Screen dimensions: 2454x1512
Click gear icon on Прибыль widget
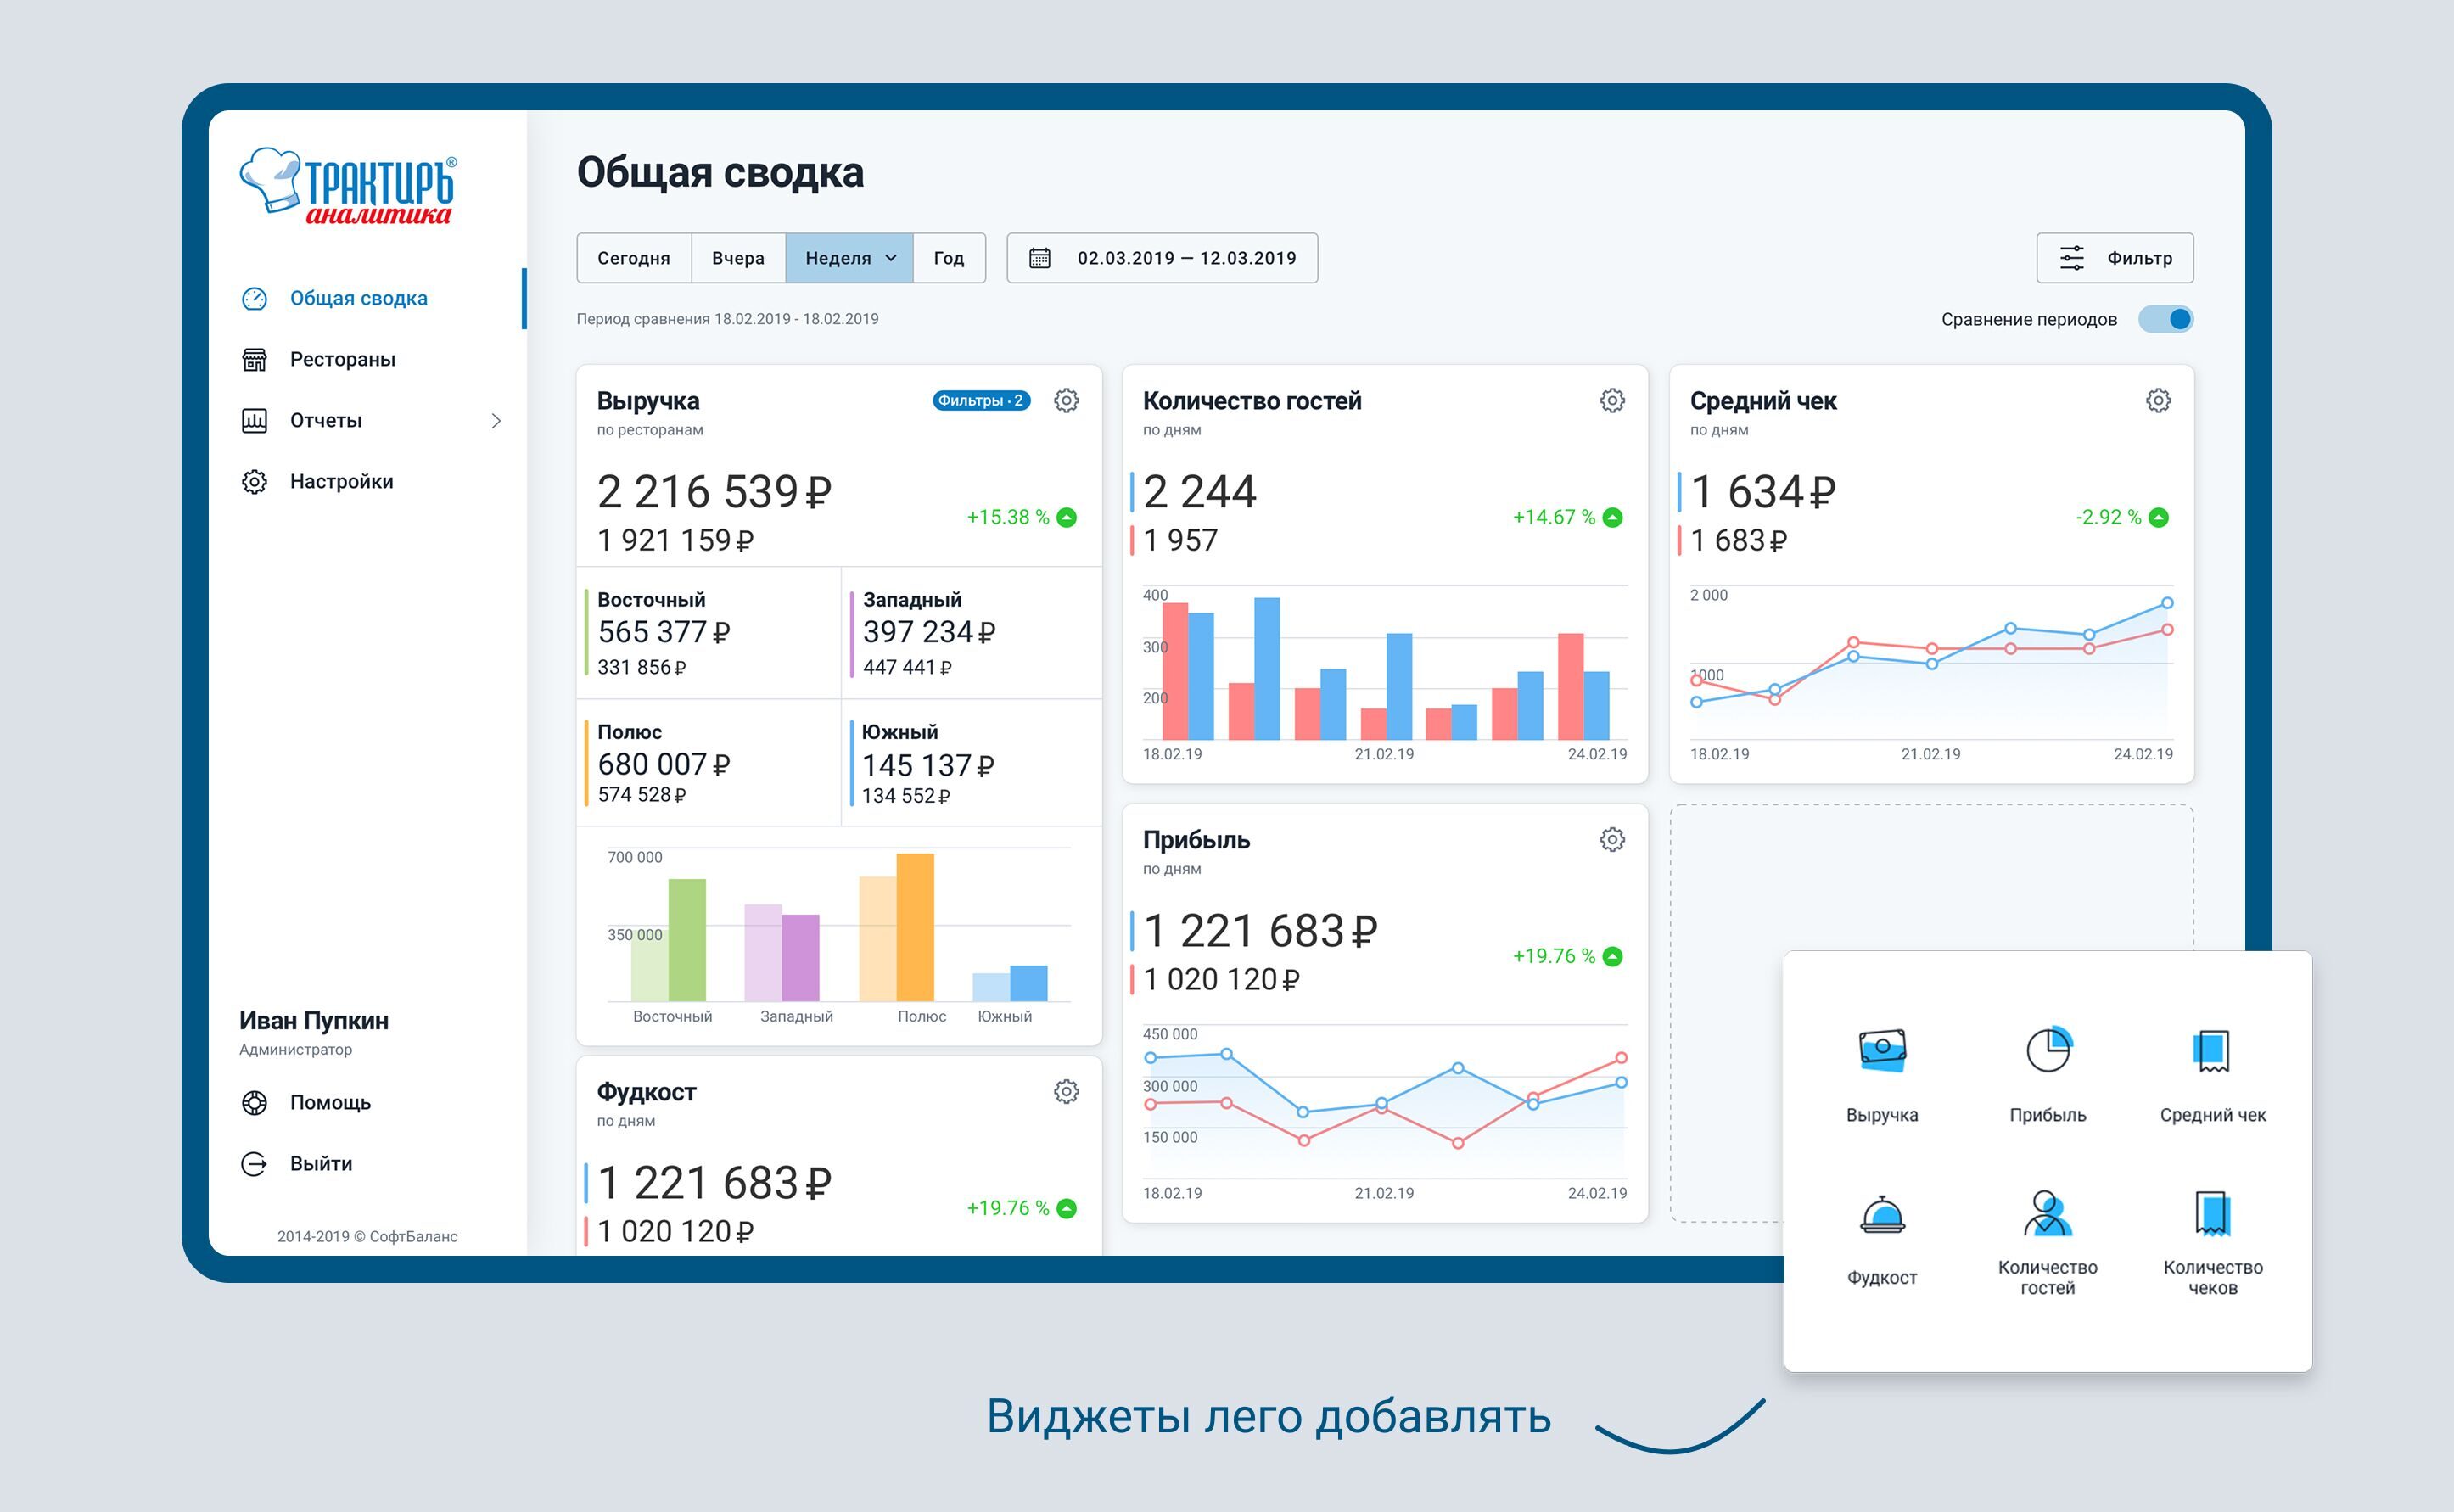[1611, 840]
